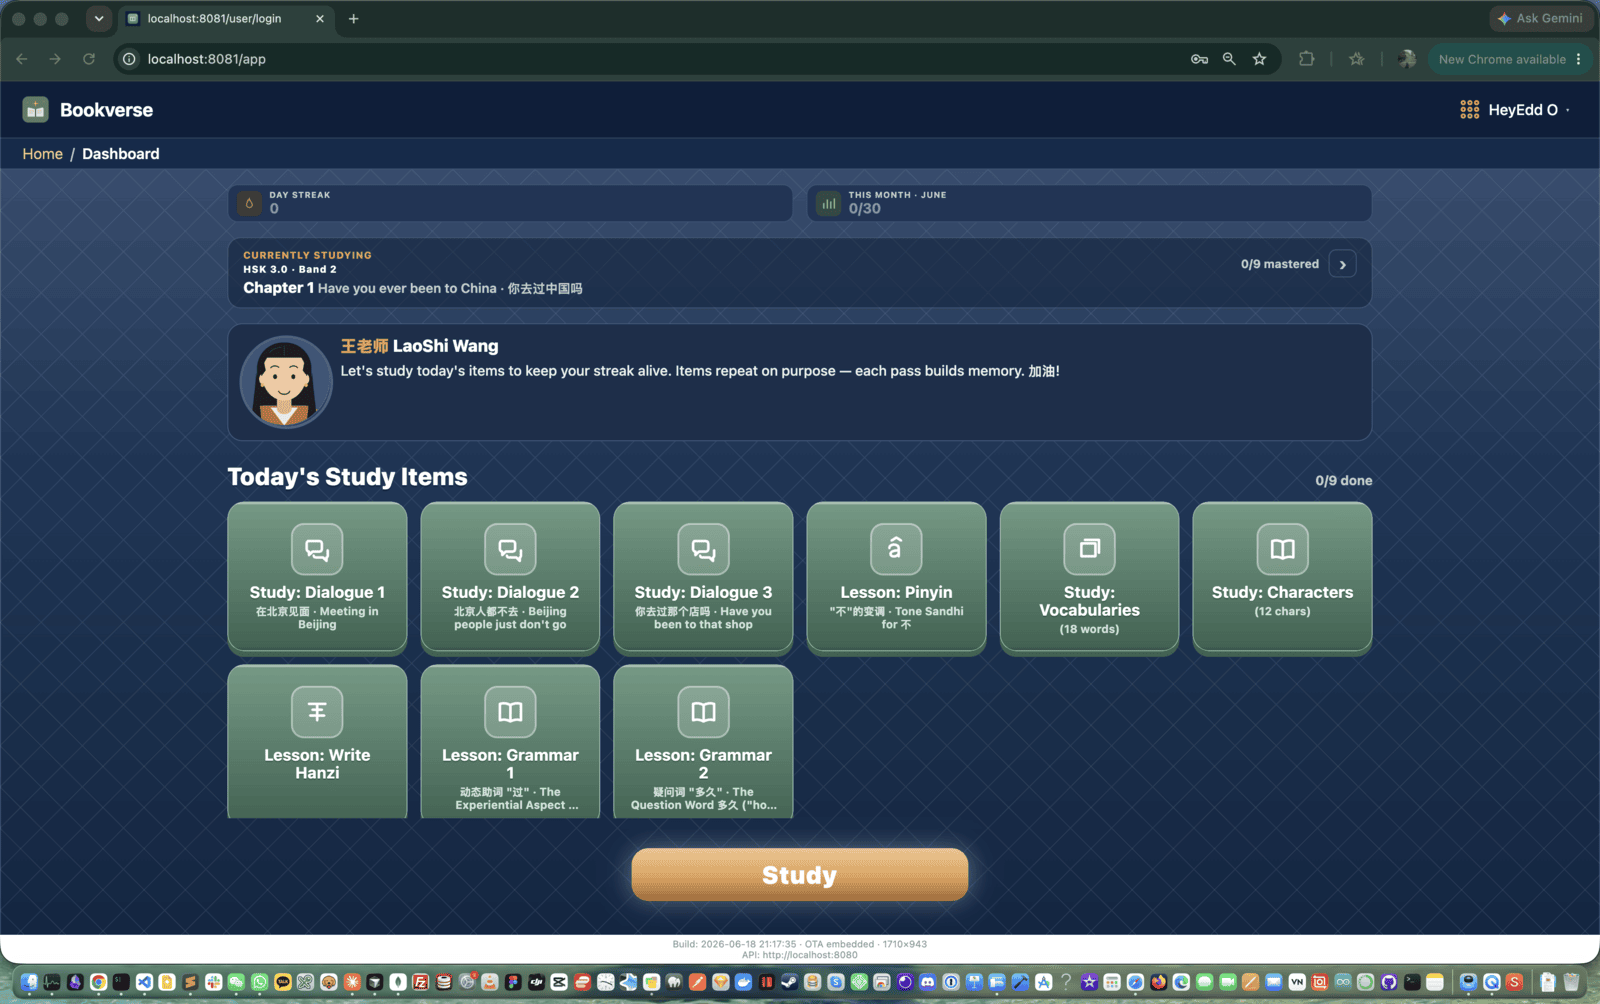Go to Home via the breadcrumb
Screen dimensions: 1600x1004
point(42,154)
